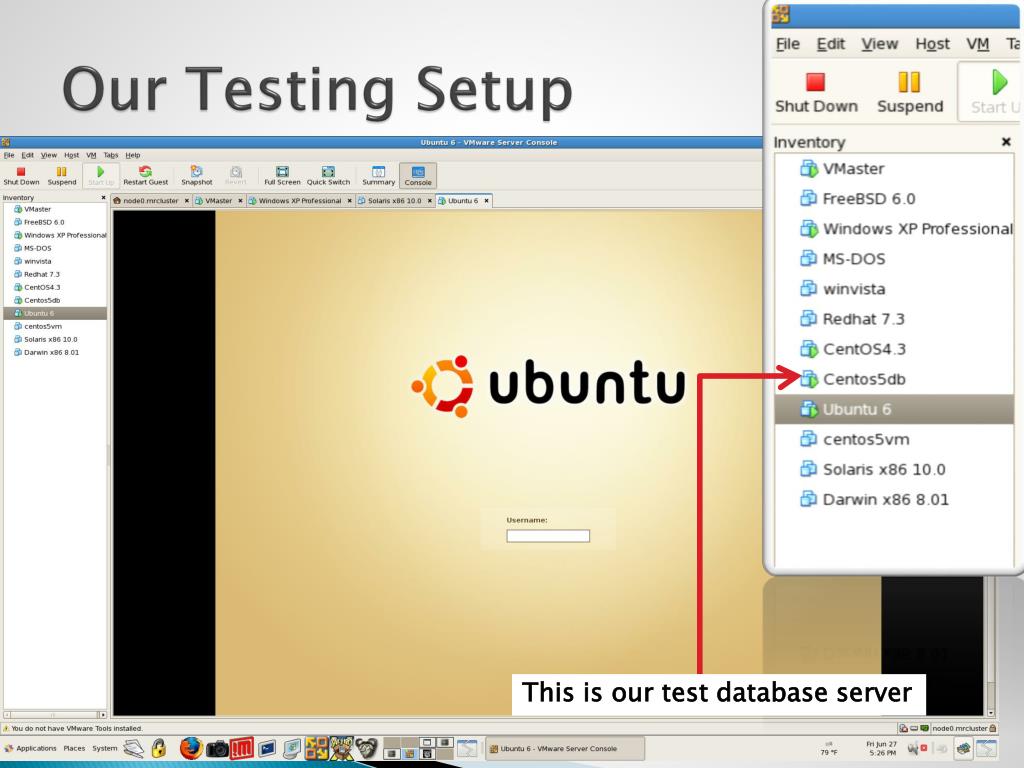Open the View menu in the enlarged callout
This screenshot has height=768, width=1024.
[x=880, y=44]
